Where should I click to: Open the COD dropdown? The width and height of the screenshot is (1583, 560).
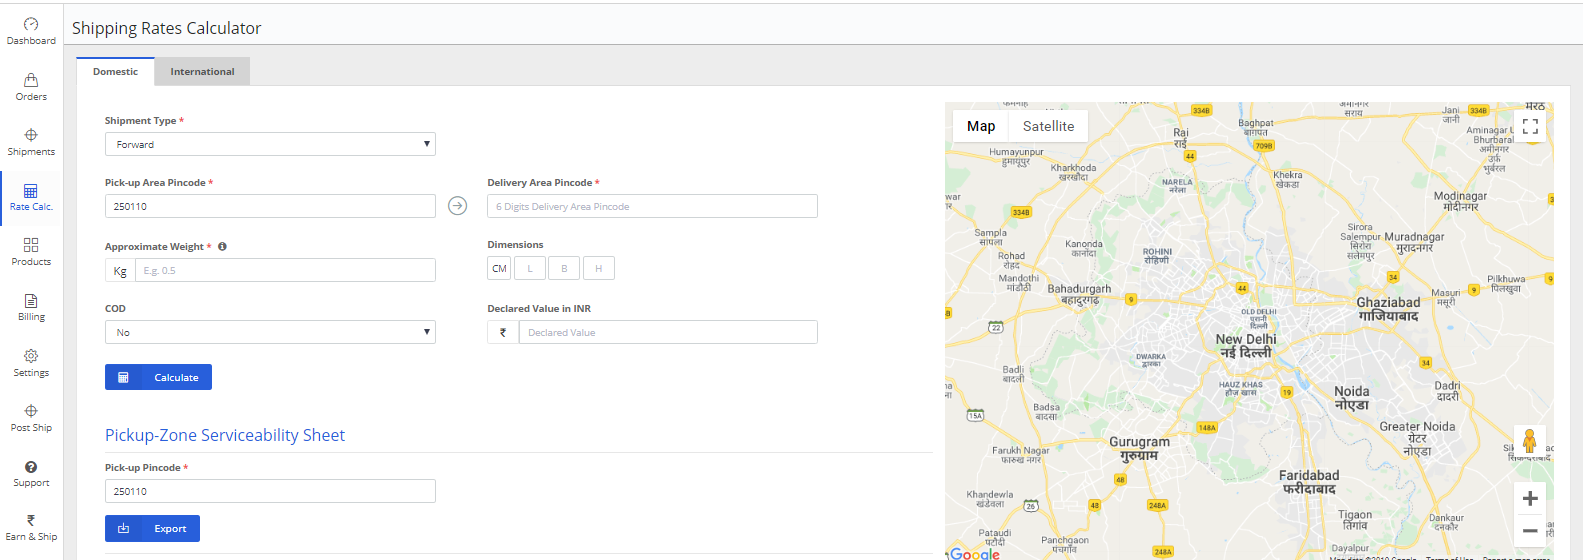[270, 332]
